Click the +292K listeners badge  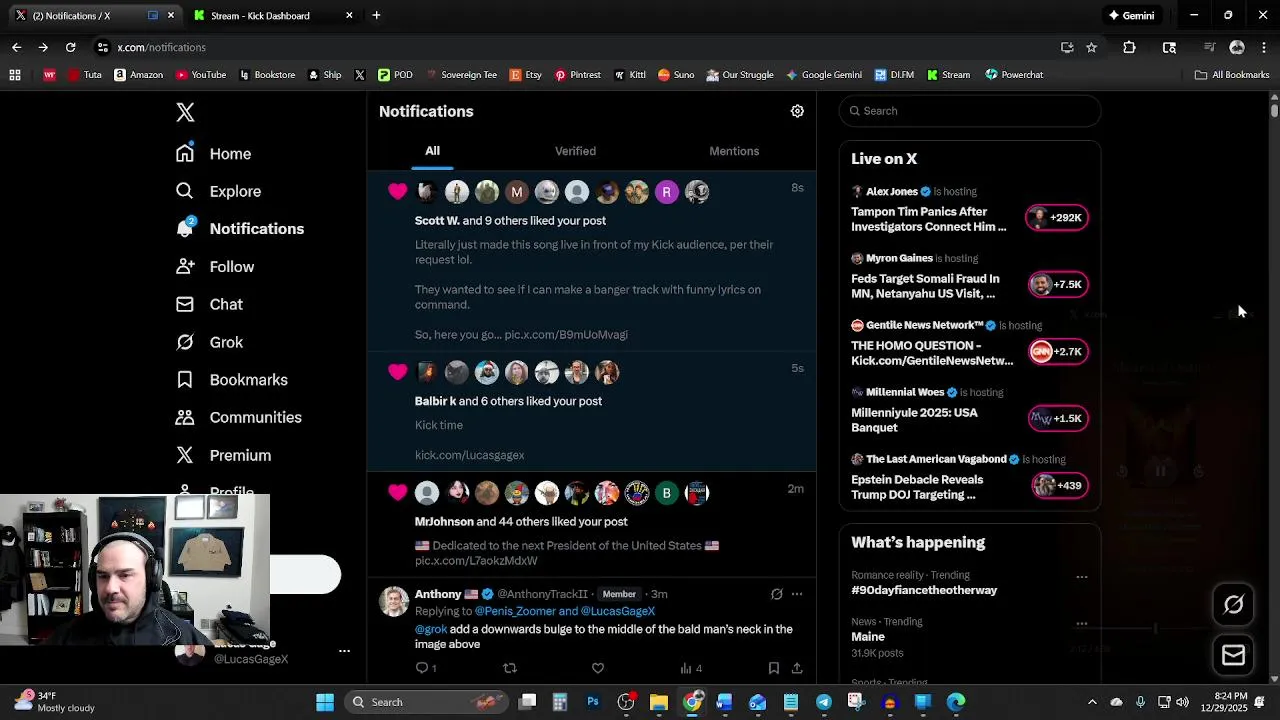coord(1057,218)
